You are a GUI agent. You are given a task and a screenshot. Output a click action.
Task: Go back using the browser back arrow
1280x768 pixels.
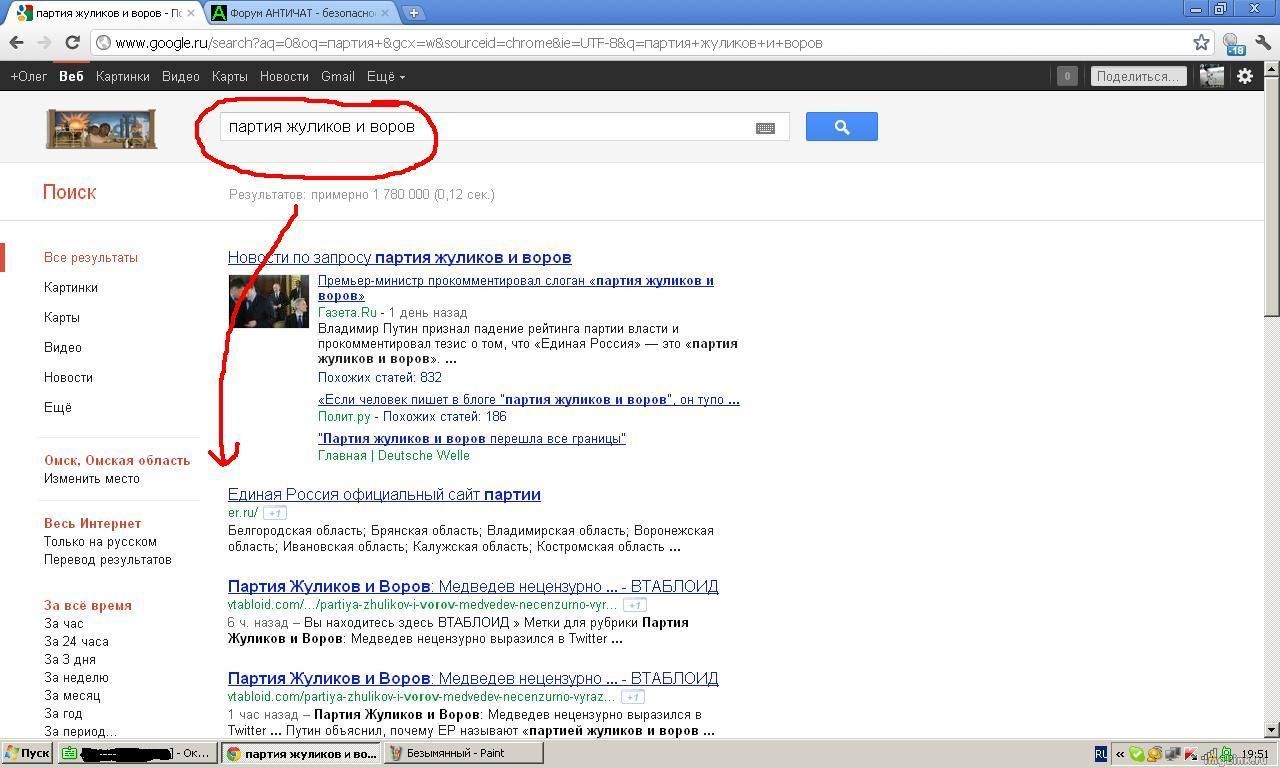tap(17, 43)
